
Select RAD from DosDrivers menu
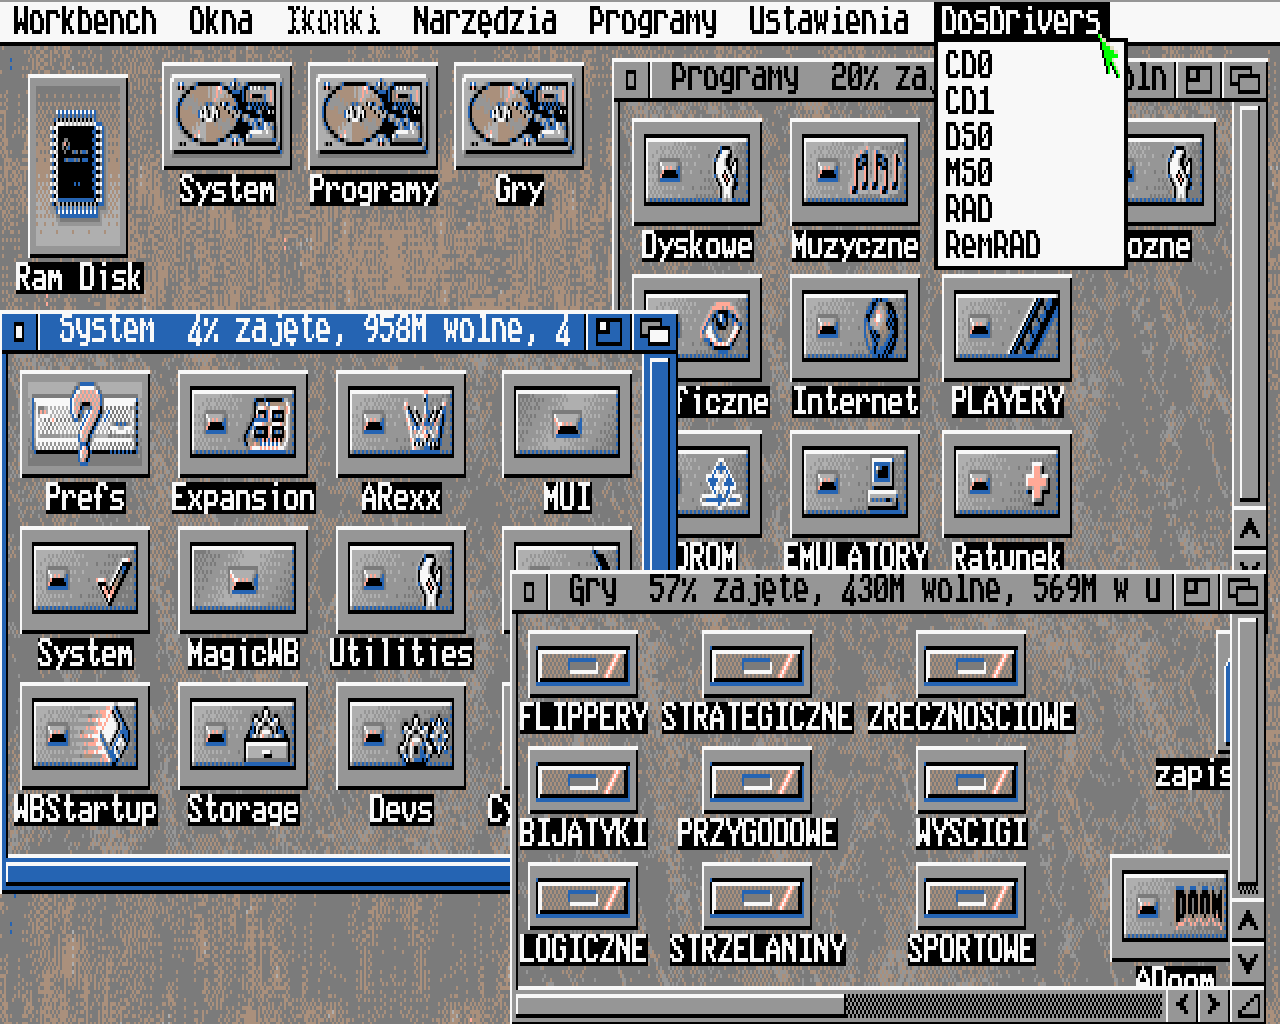pos(1031,209)
